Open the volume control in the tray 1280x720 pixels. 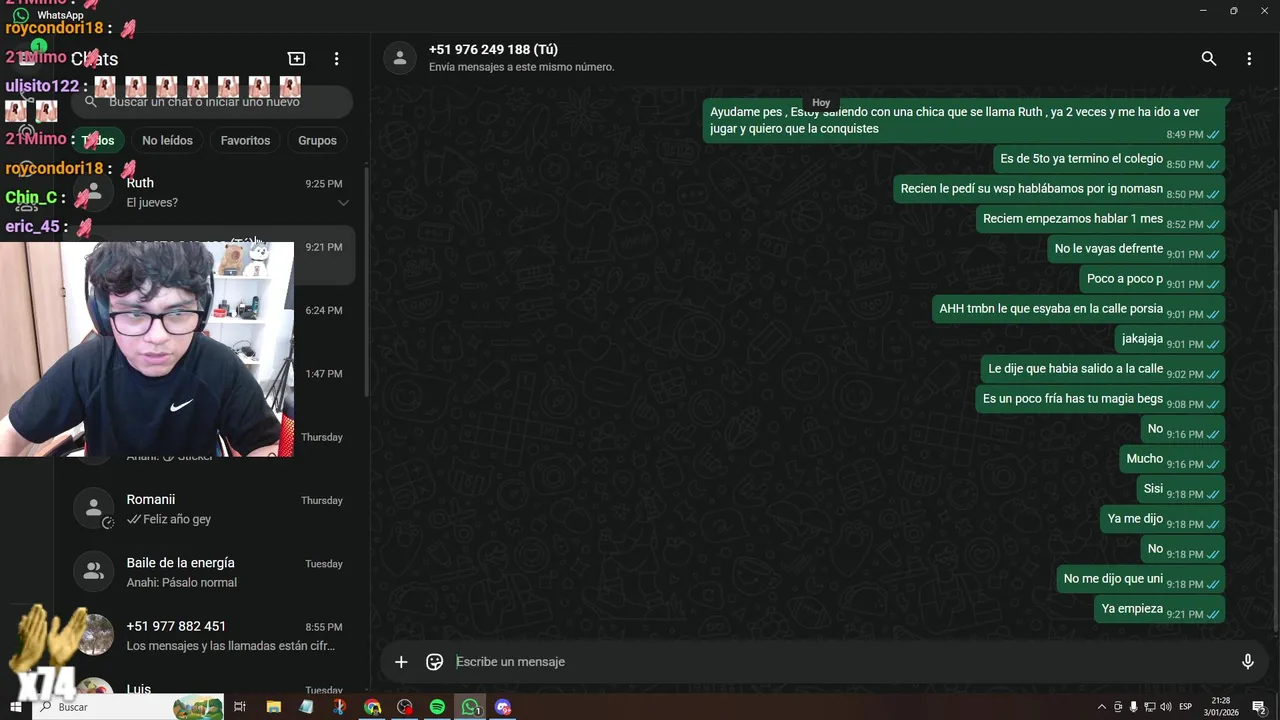(1165, 707)
